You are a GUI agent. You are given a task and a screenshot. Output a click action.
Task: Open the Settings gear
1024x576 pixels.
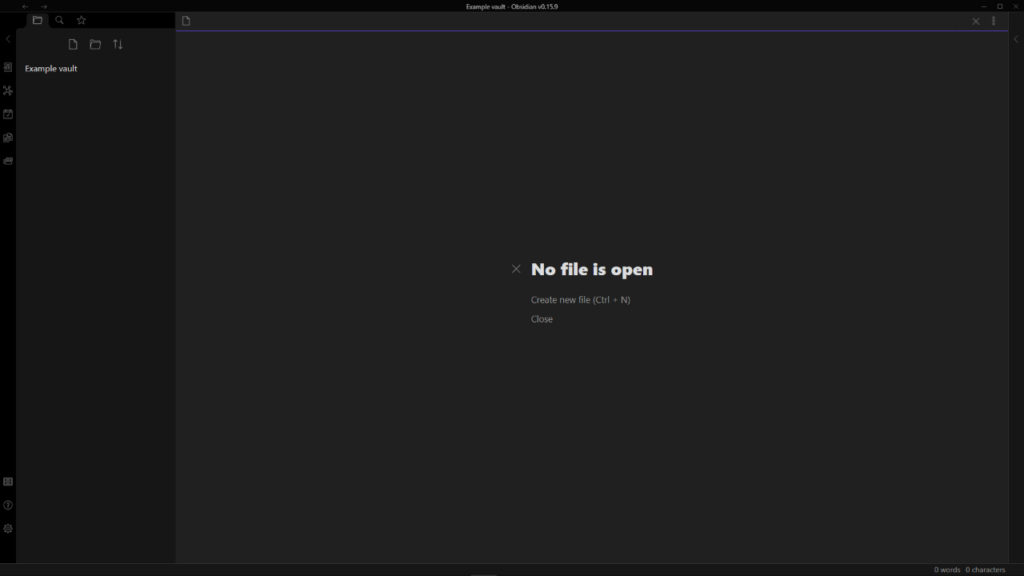tap(7, 528)
